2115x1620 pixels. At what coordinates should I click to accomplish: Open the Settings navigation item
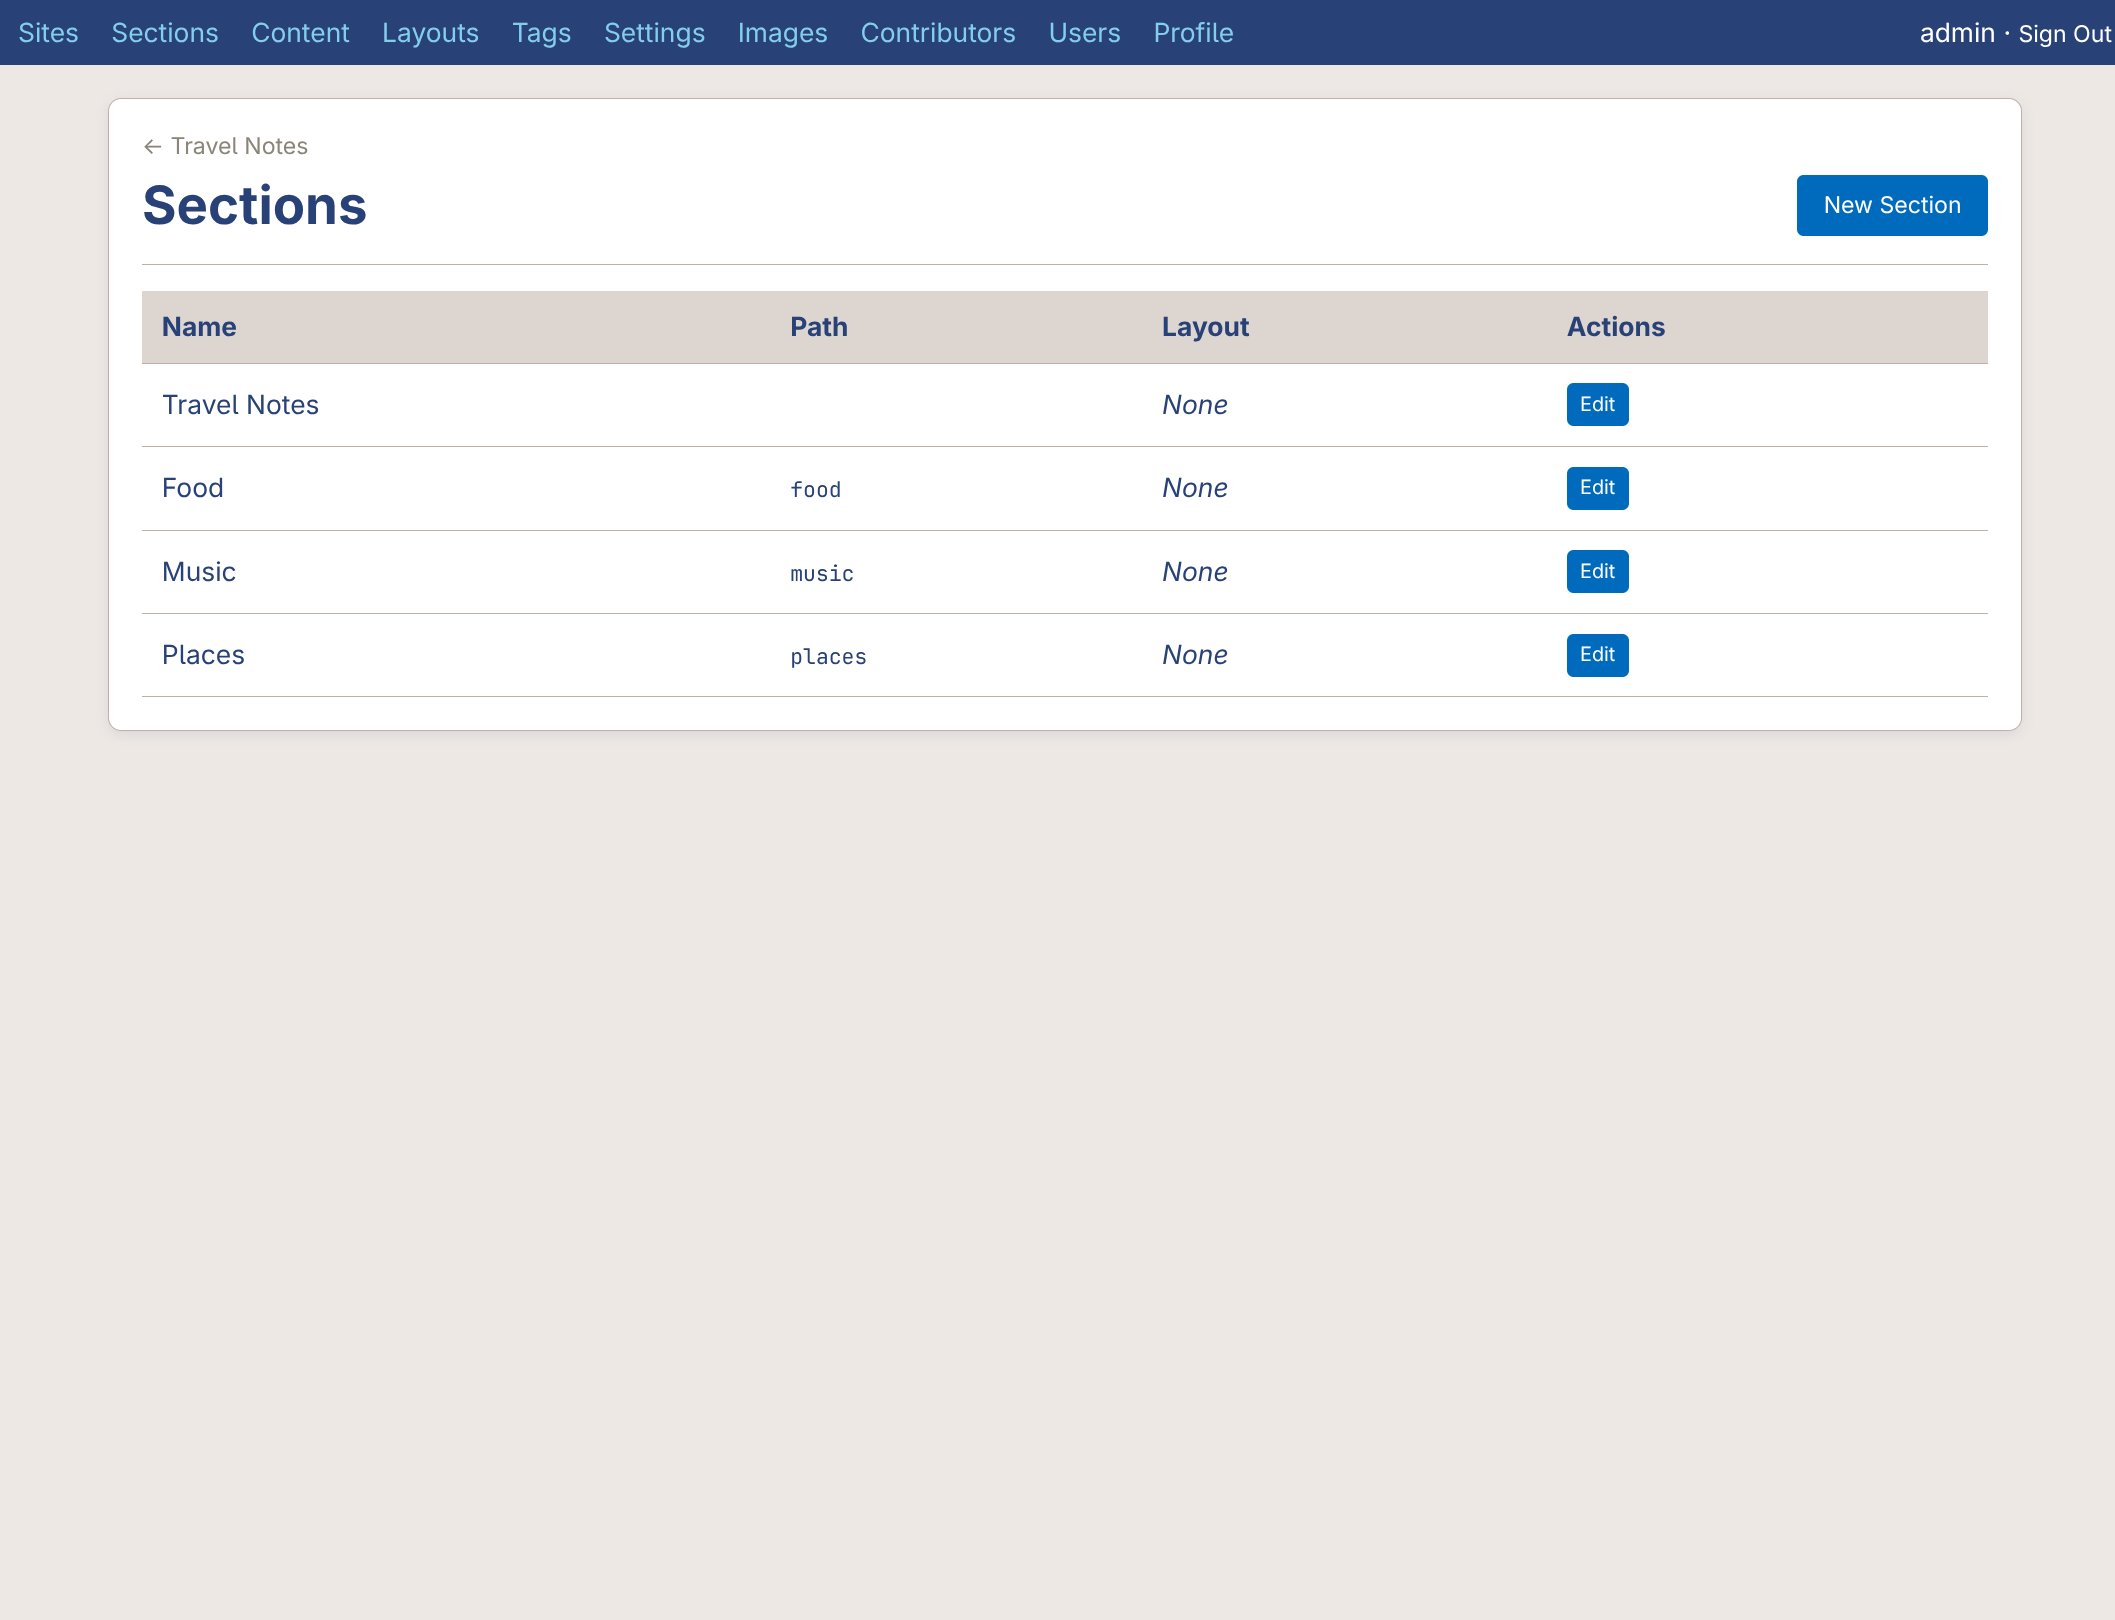pos(654,32)
